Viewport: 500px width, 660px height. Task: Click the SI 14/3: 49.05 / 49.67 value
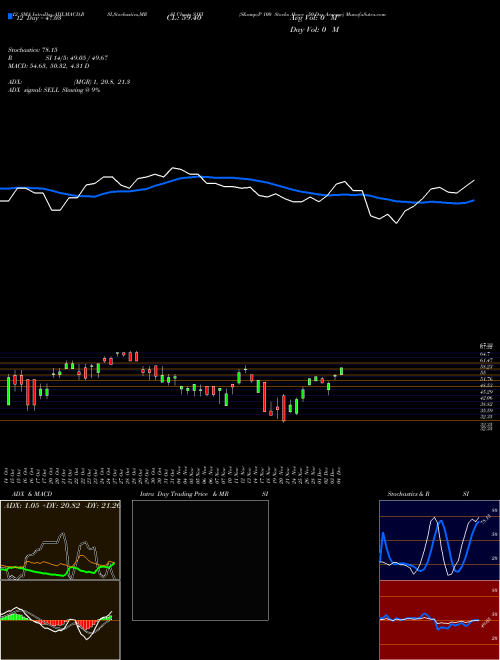tap(77, 58)
